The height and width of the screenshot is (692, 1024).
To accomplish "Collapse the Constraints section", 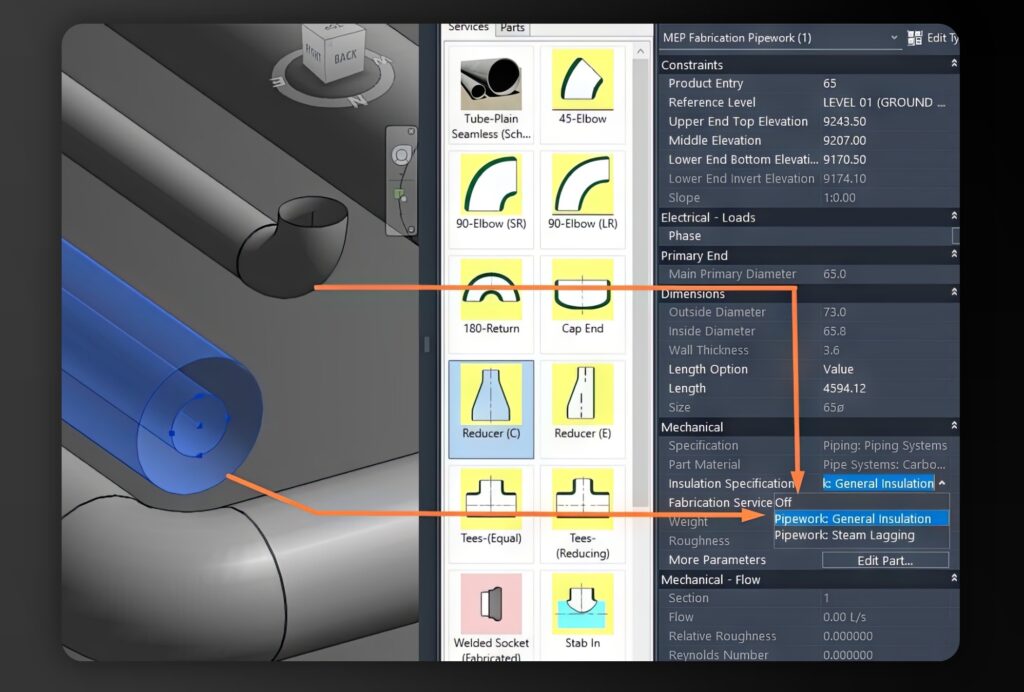I will point(954,63).
